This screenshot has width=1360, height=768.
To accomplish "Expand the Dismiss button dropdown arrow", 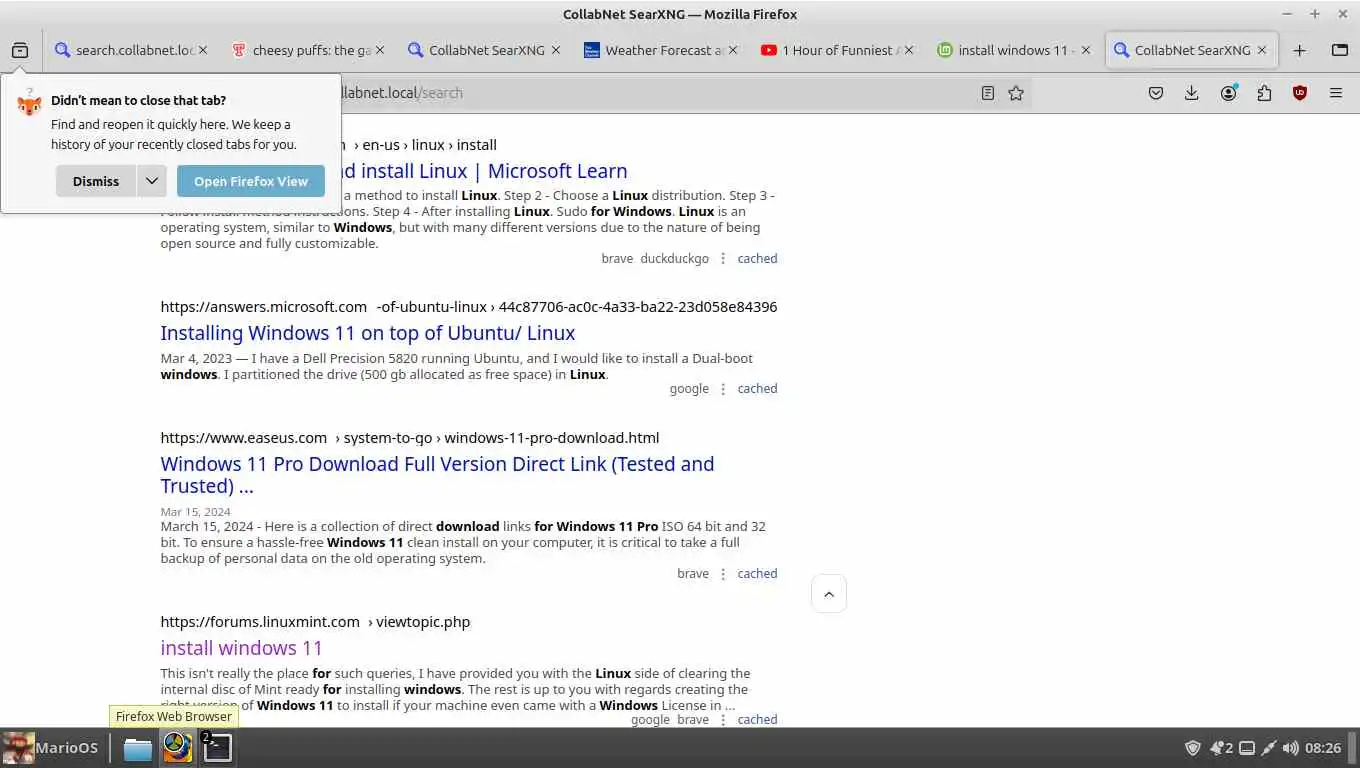I will click(x=152, y=181).
